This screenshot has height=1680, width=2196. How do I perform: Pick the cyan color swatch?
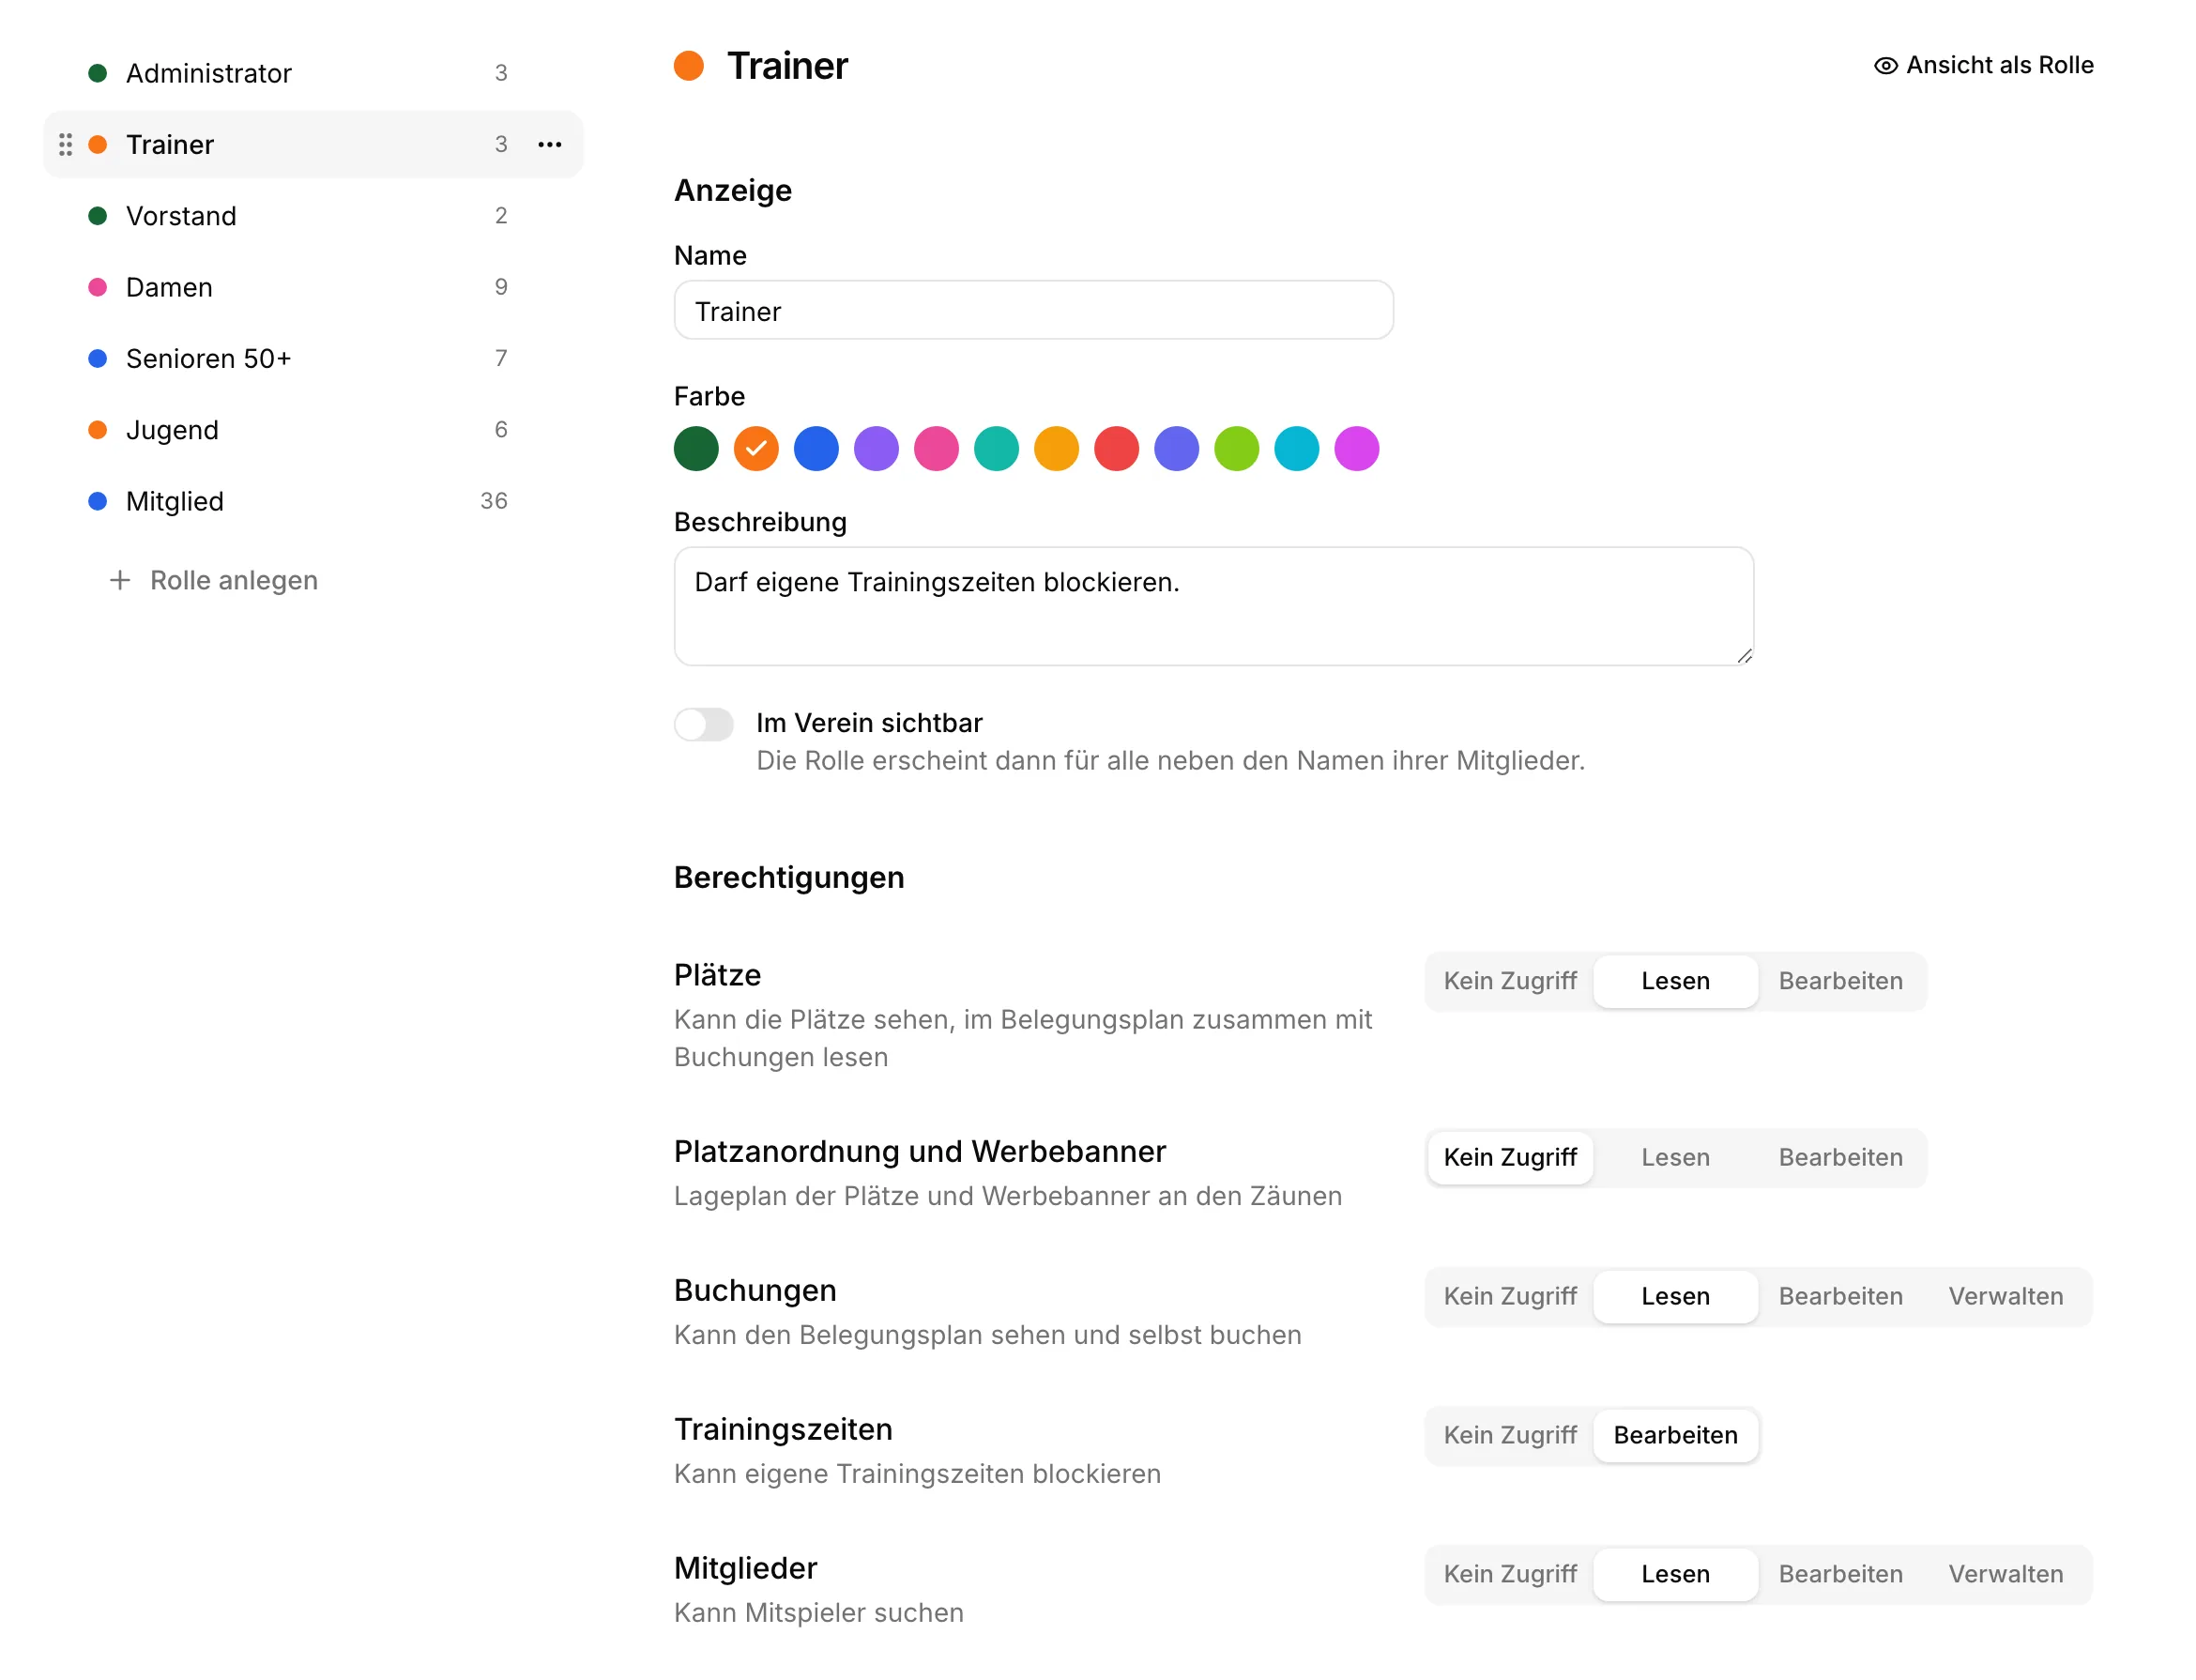1296,448
